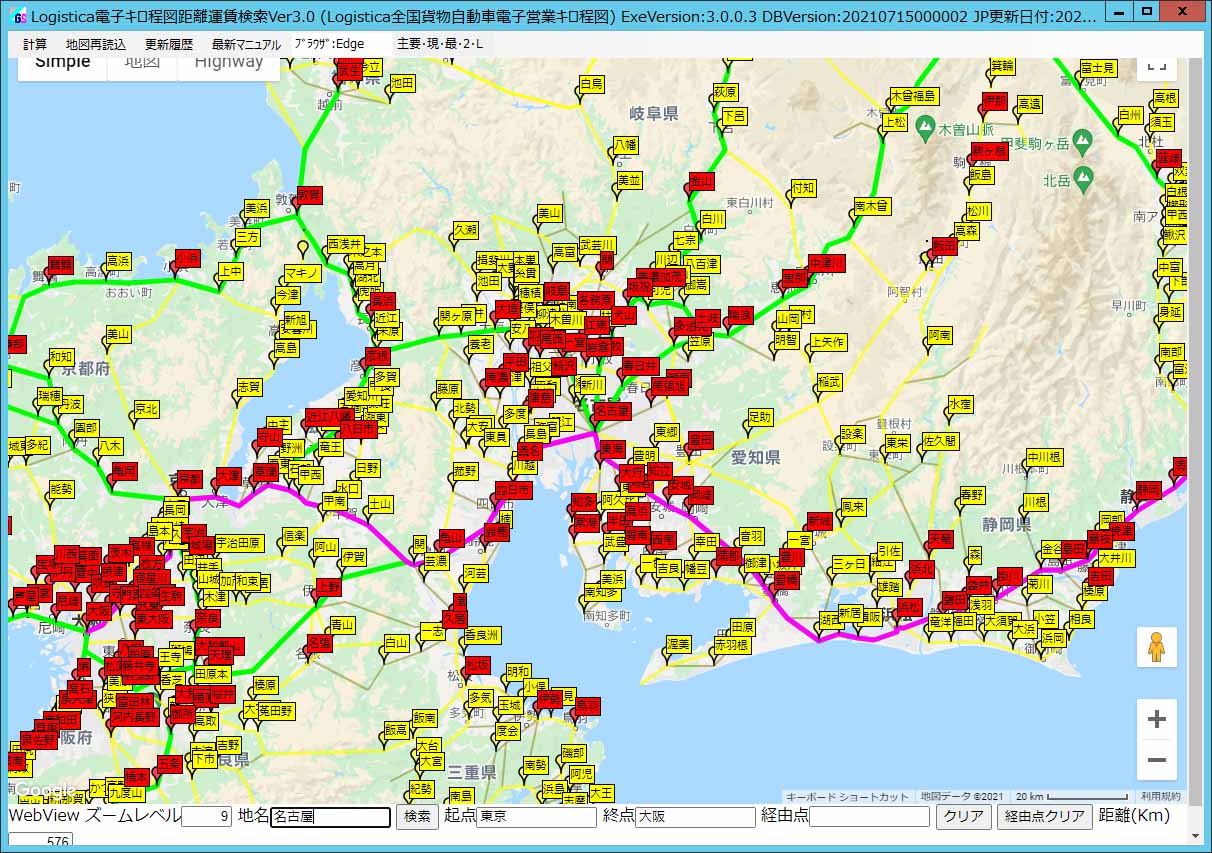Click the 木曽山脈 mountain landmark icon

[925, 130]
